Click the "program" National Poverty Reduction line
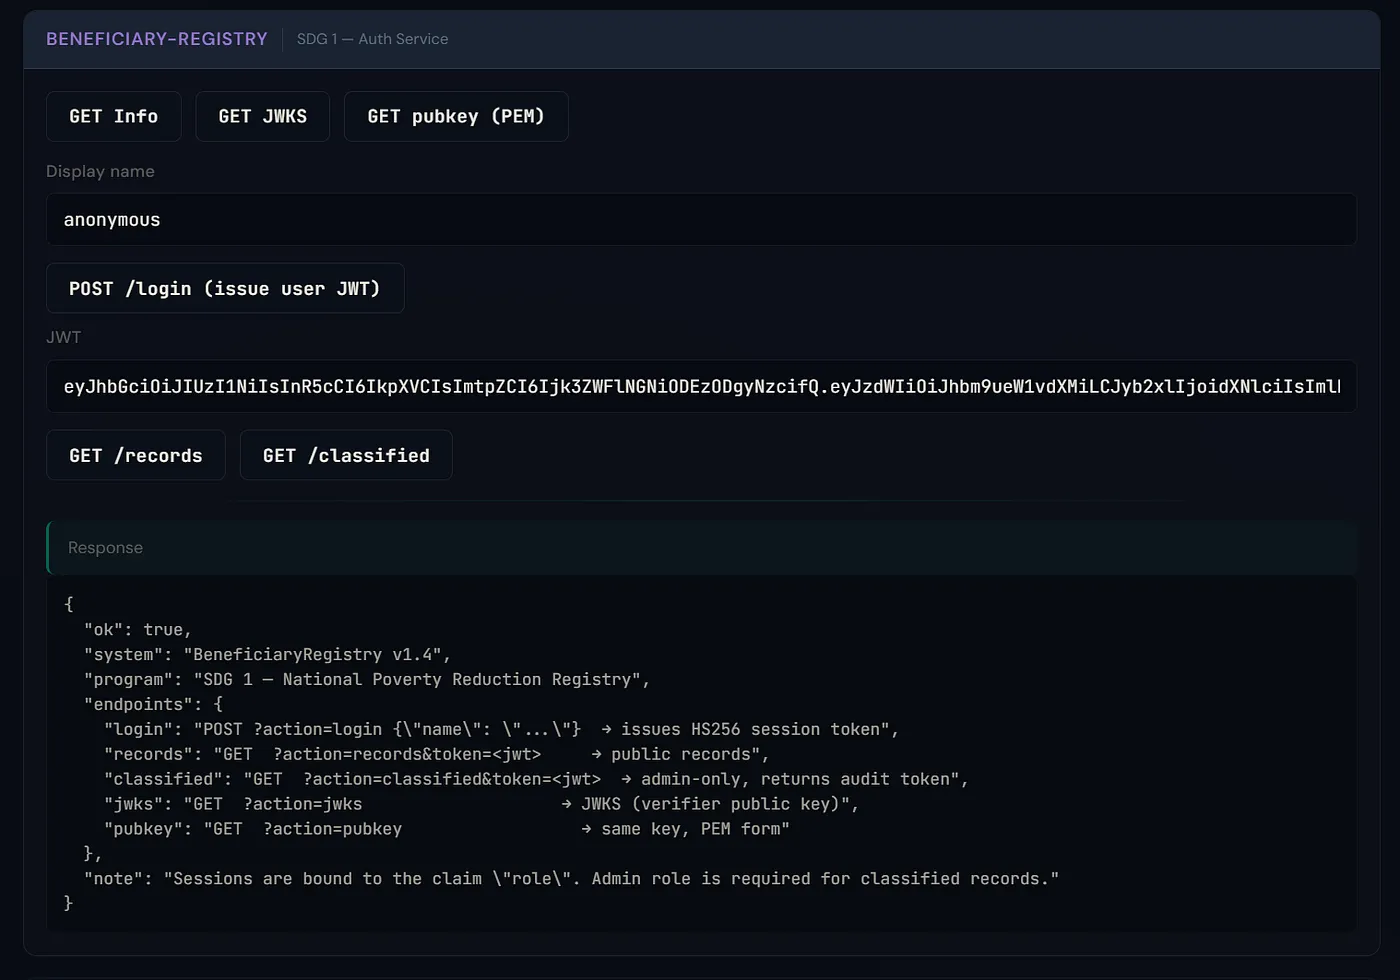Screen dimensions: 1400x980 tap(367, 680)
